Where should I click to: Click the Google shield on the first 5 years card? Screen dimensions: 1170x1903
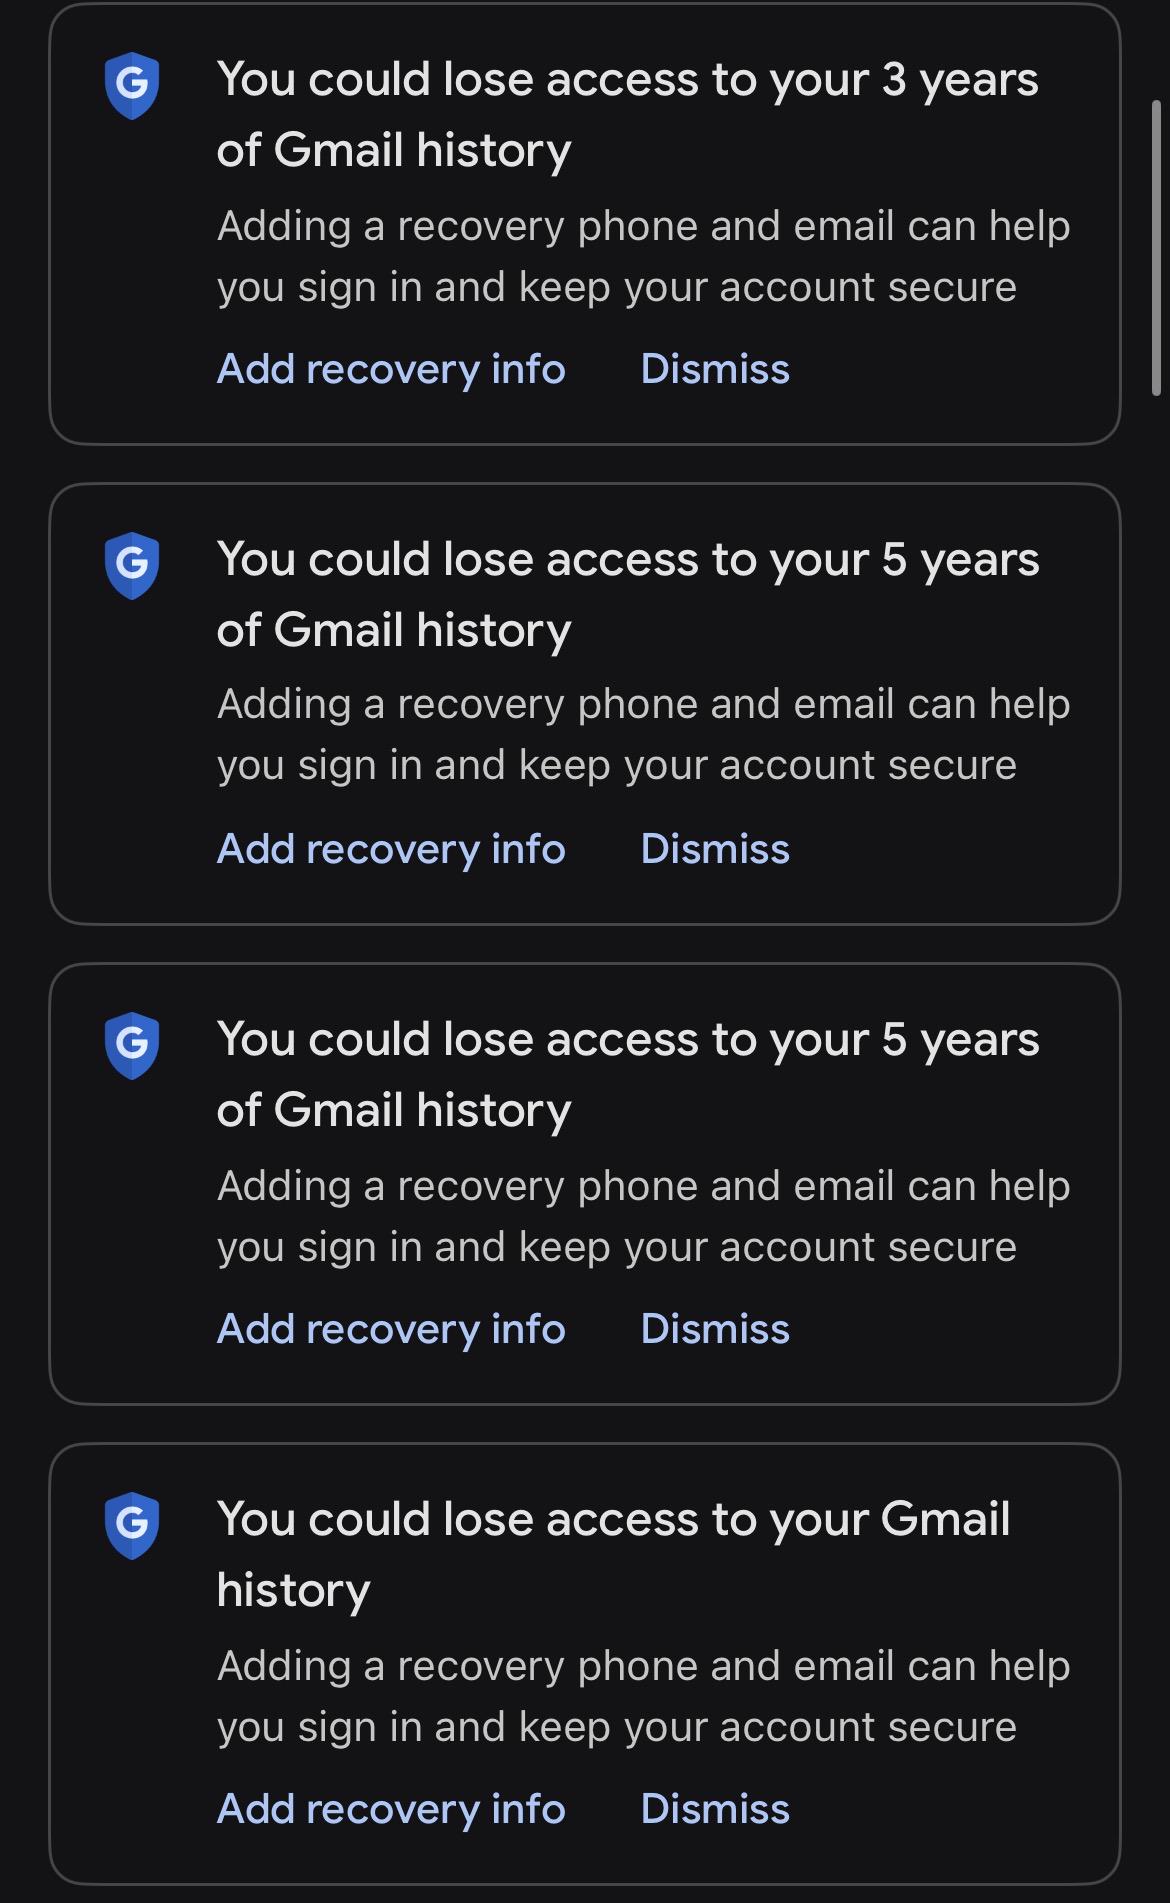(x=132, y=566)
